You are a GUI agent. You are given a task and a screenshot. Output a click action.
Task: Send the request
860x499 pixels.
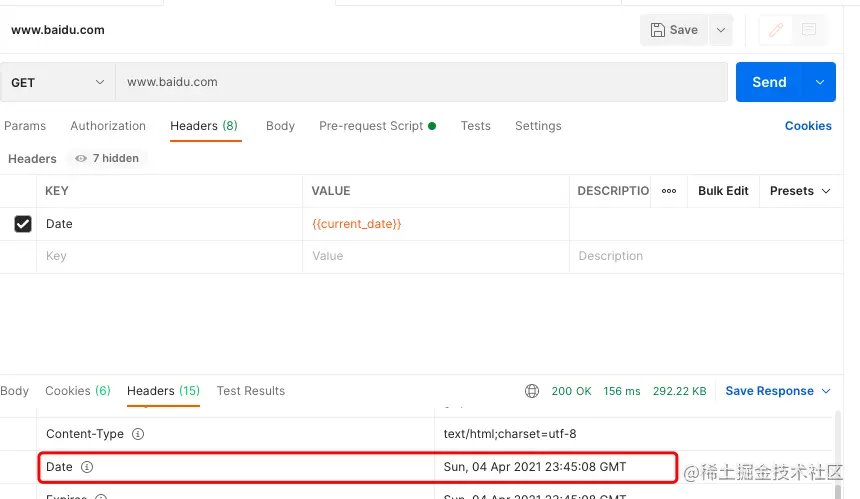click(769, 82)
